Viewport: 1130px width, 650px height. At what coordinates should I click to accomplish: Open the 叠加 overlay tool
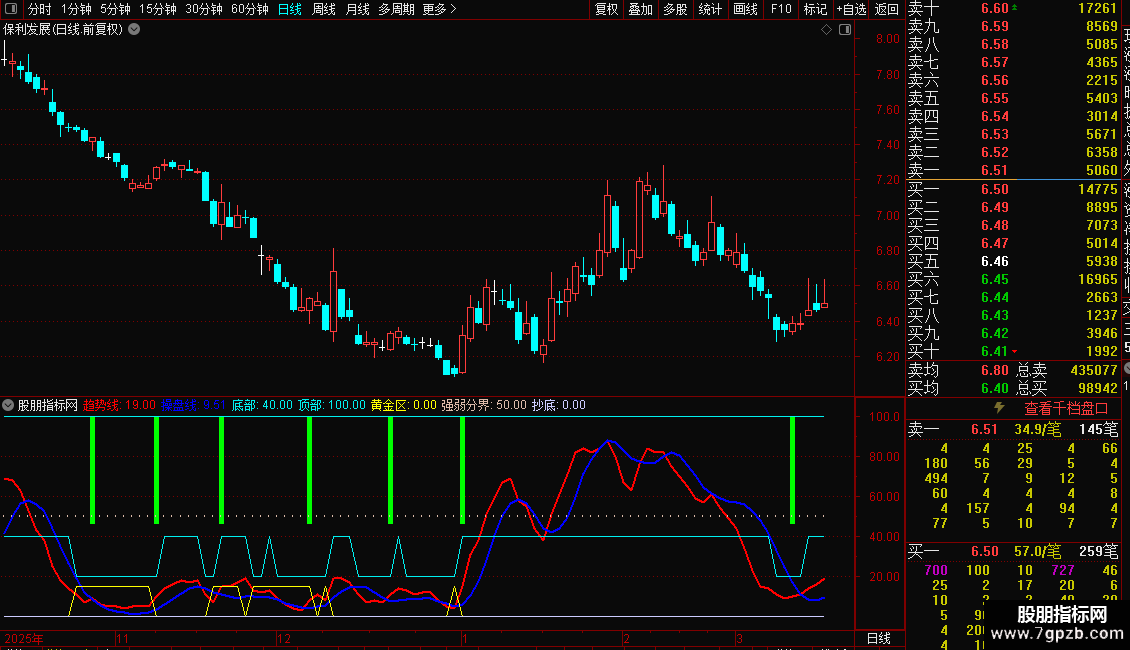640,9
